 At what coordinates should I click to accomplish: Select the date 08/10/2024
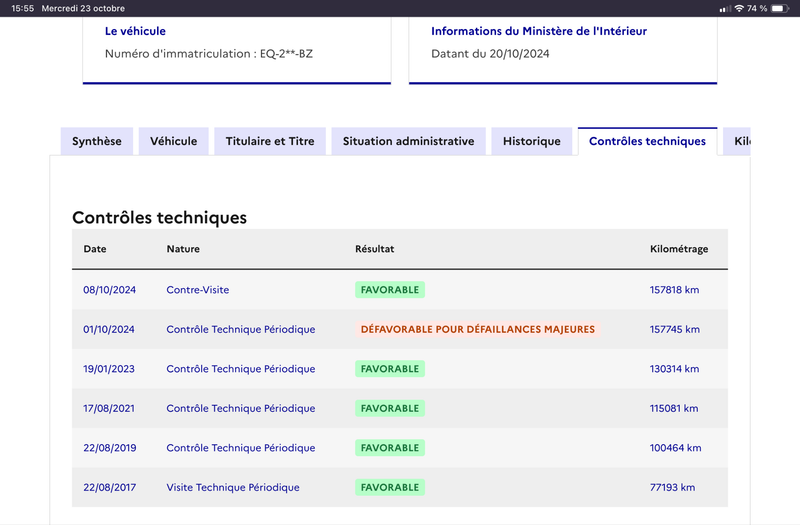pos(110,290)
